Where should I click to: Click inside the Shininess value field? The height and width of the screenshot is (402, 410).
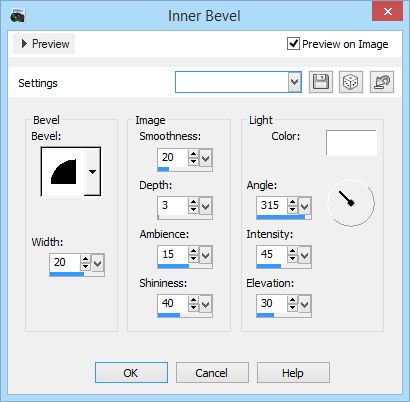(173, 303)
